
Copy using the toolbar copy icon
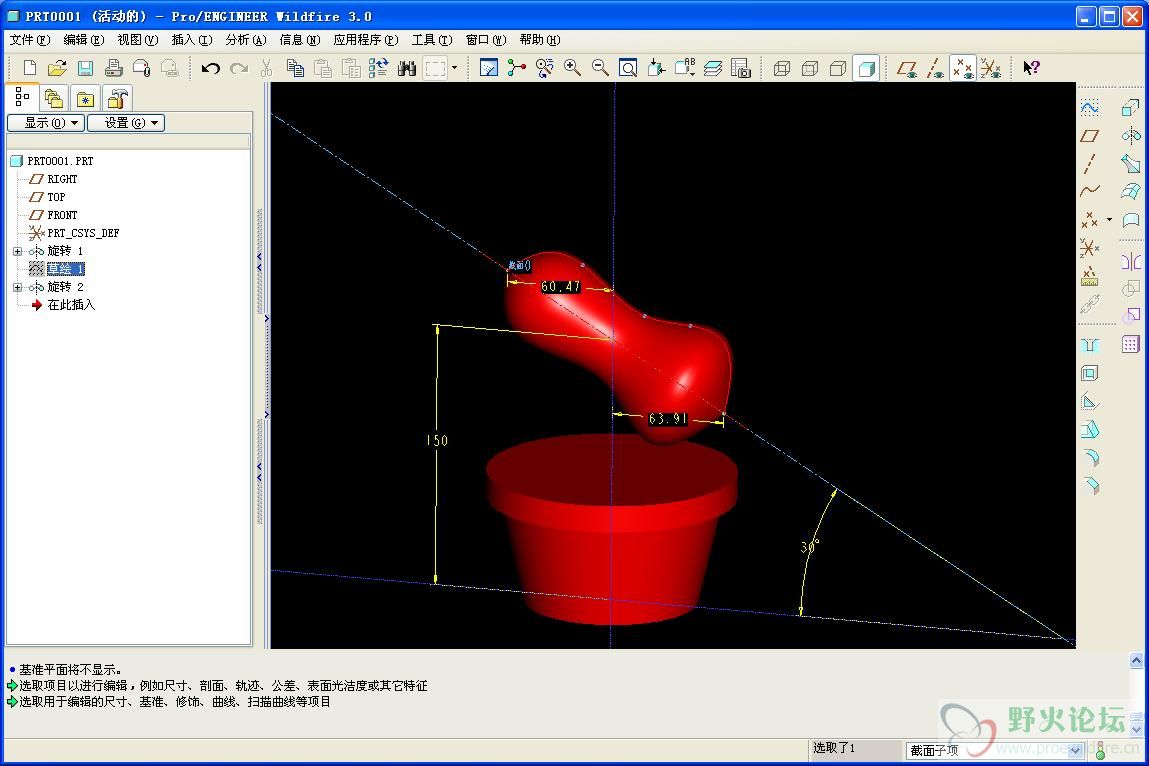295,68
